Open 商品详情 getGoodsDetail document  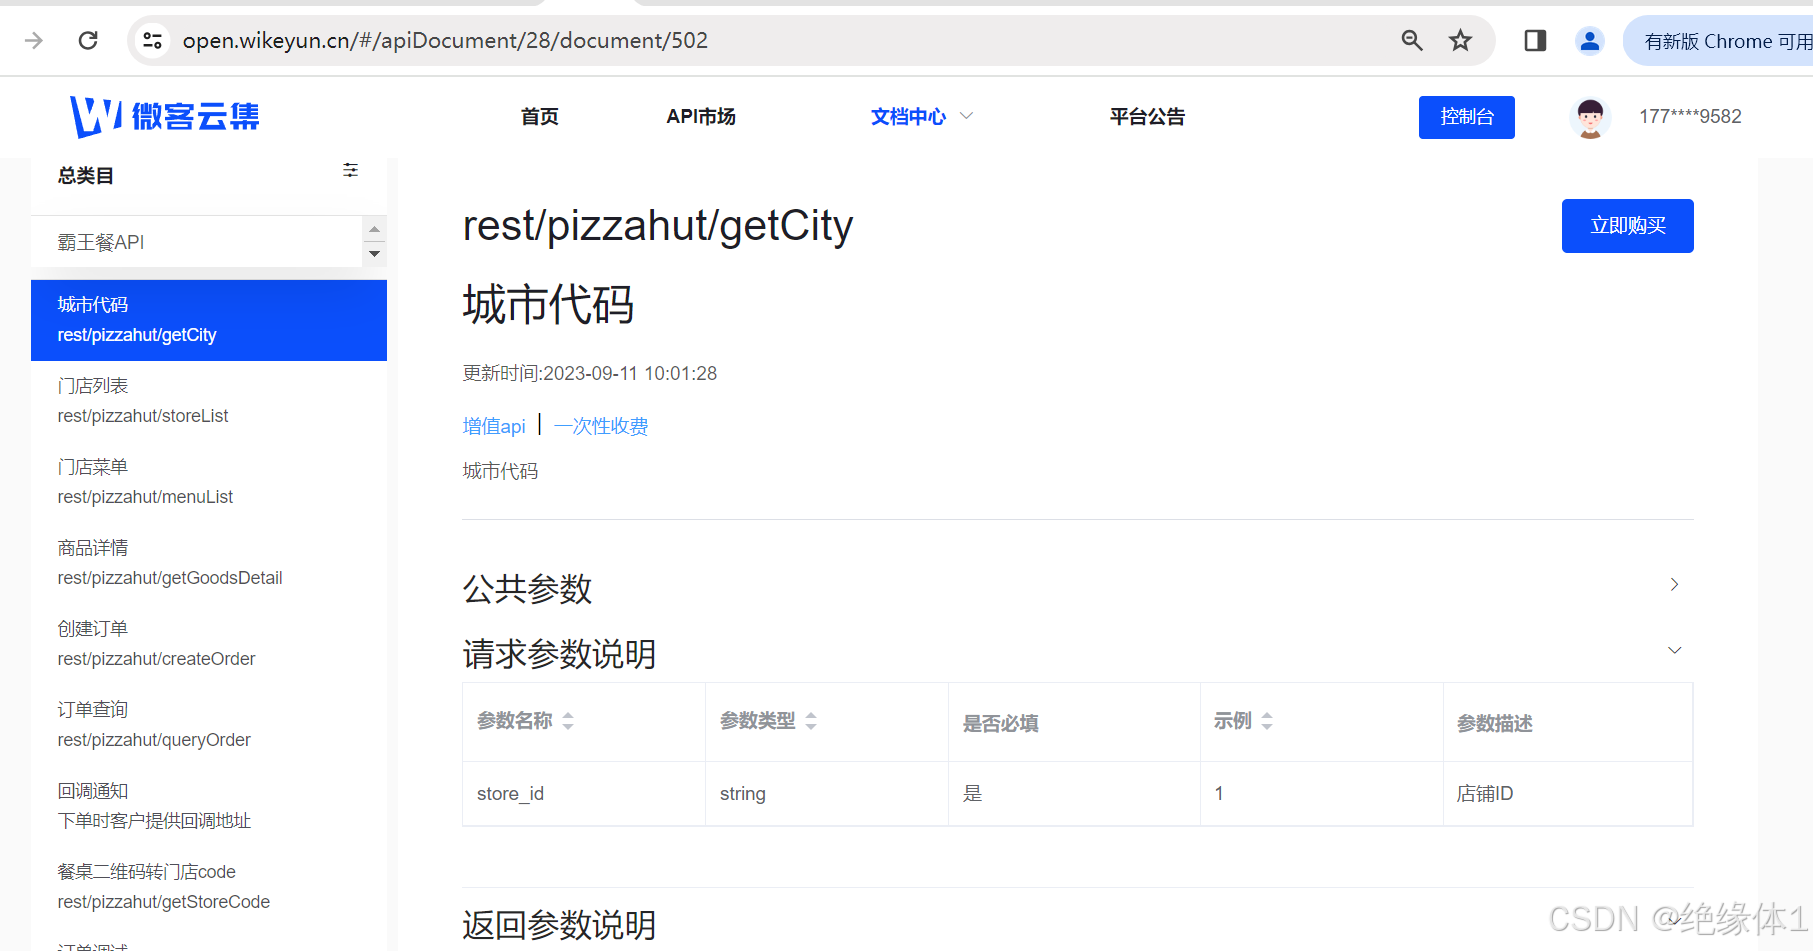209,563
